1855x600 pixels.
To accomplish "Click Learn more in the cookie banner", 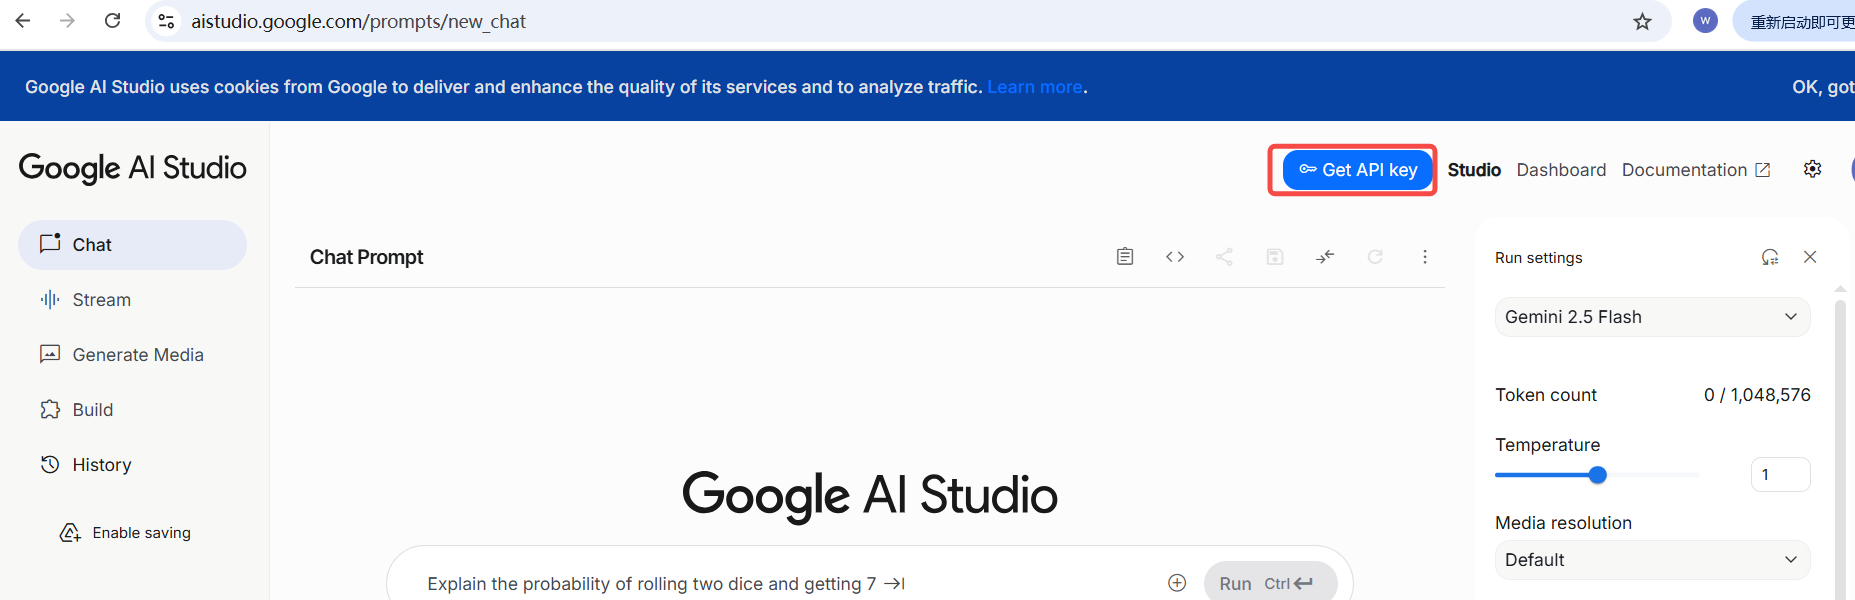I will point(1035,87).
